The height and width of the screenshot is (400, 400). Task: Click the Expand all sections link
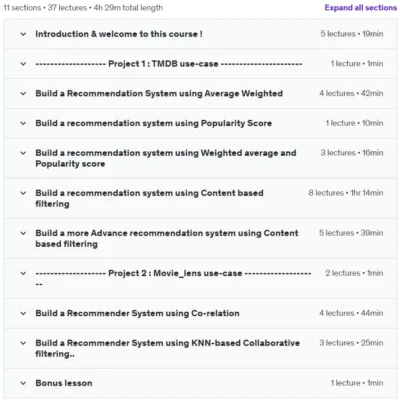(361, 8)
